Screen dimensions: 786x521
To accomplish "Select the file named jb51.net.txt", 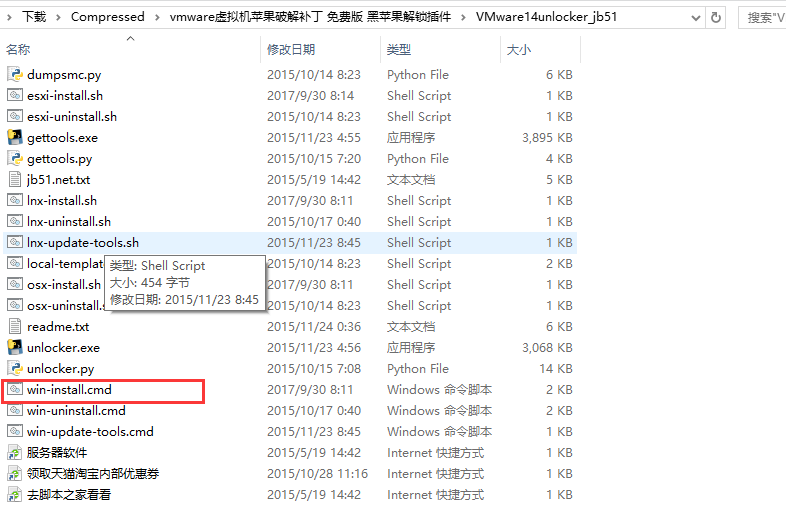I will click(x=59, y=180).
